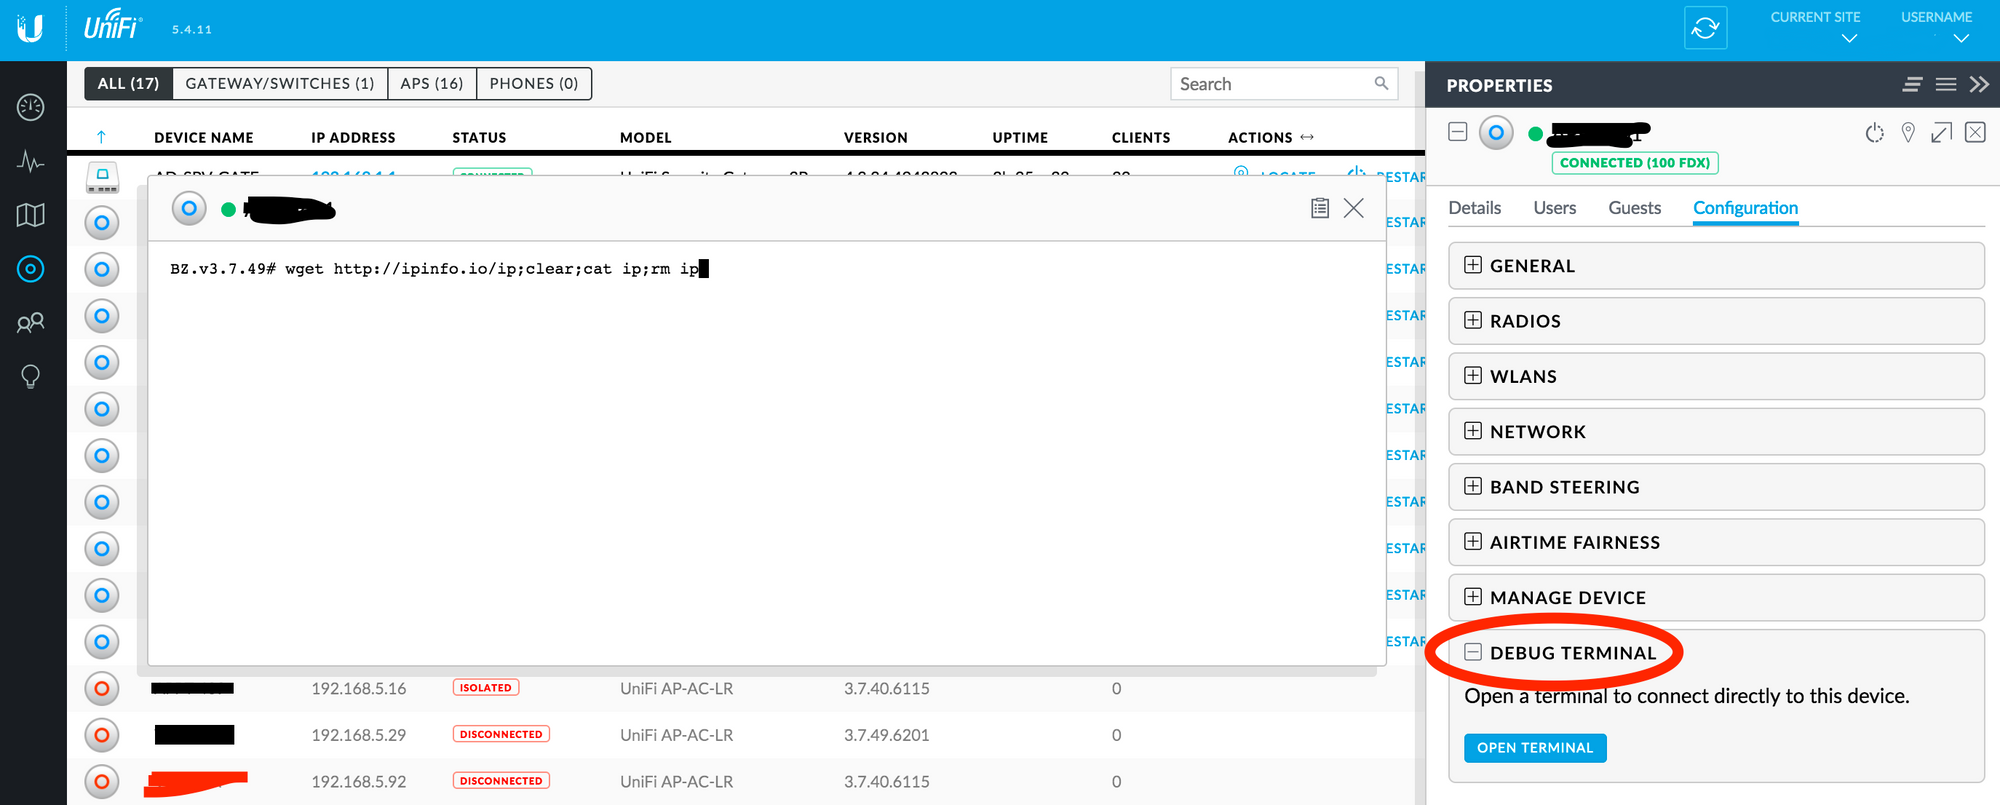
Task: Sort by the up arrow column header
Action: [x=101, y=137]
